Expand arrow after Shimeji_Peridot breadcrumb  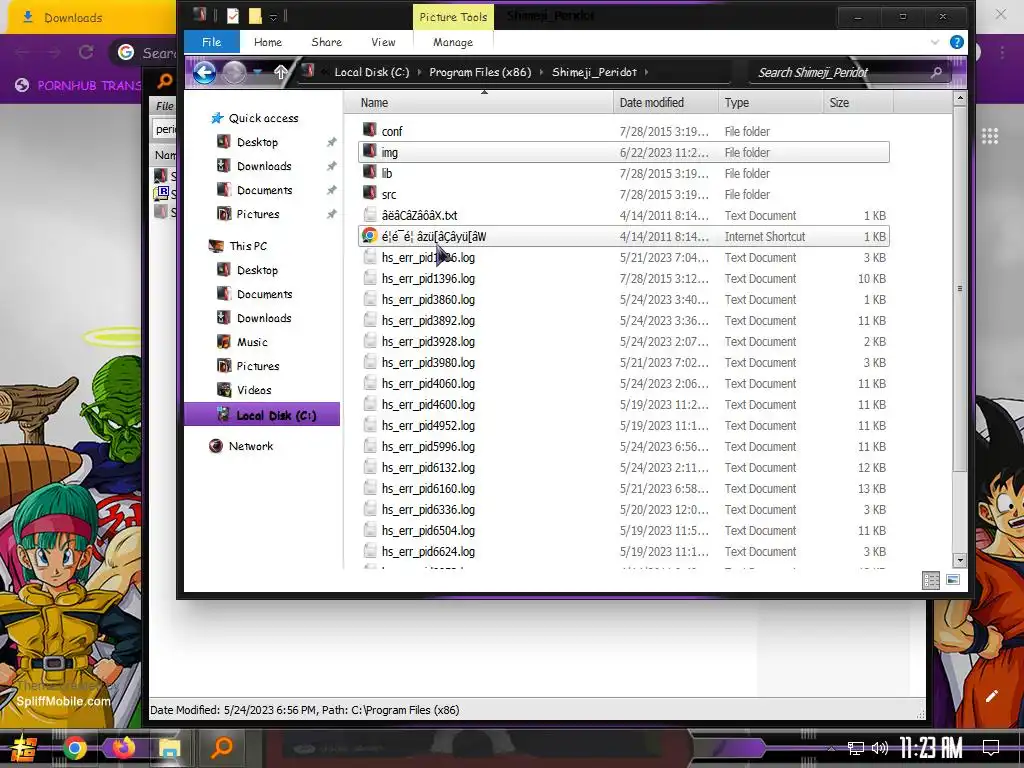click(647, 72)
